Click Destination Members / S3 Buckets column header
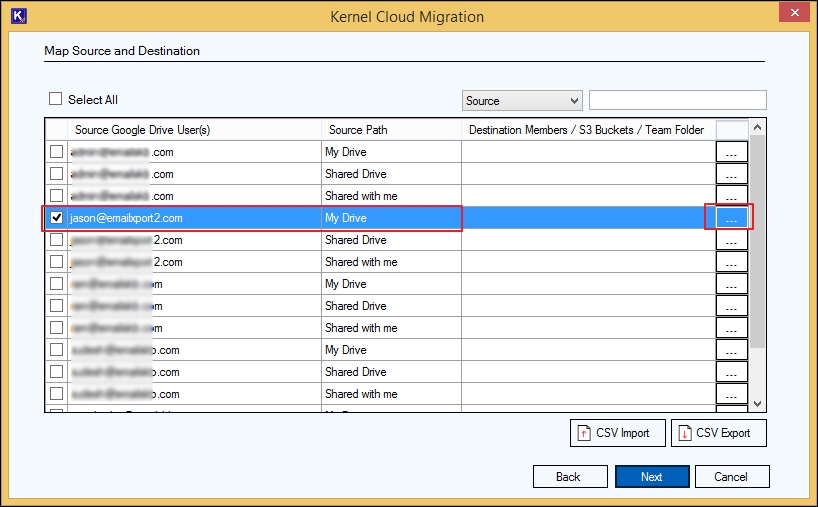818x507 pixels. [x=588, y=130]
